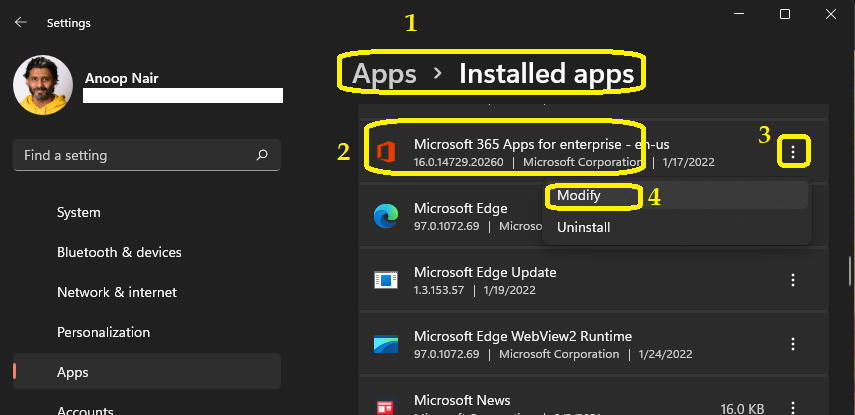Open Bluetooth & devices settings
The image size is (855, 415).
(119, 252)
